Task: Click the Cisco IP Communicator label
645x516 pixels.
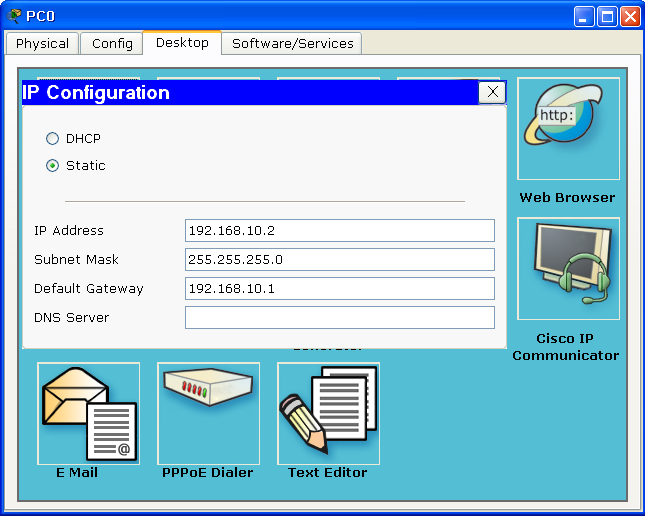Action: (x=566, y=347)
